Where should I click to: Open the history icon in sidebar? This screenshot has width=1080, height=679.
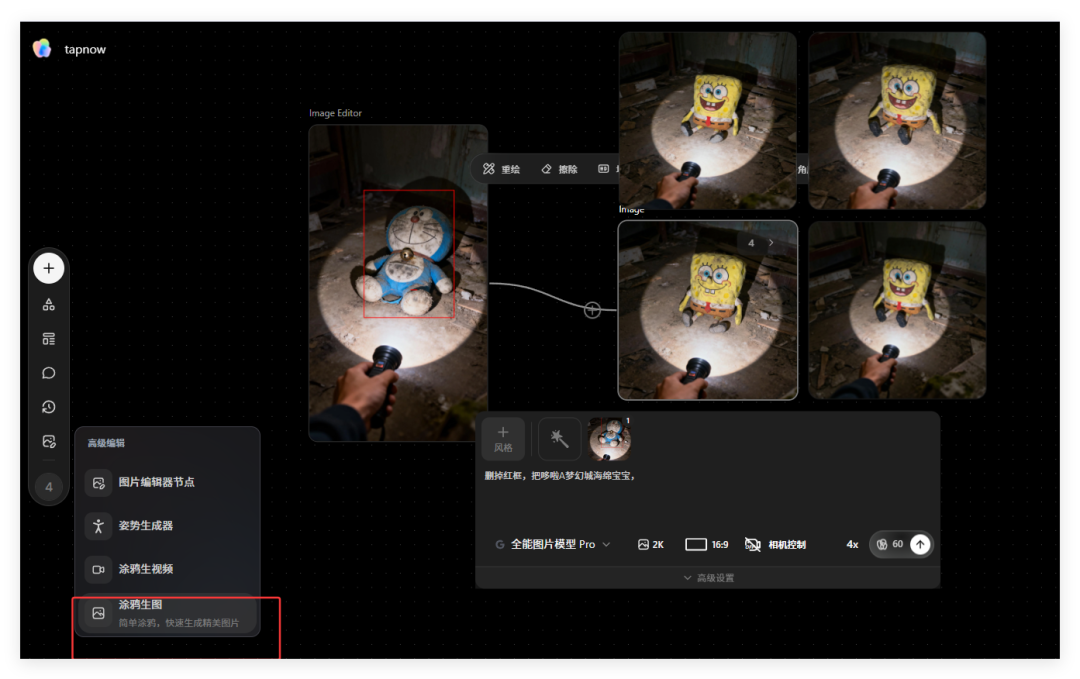pos(48,406)
